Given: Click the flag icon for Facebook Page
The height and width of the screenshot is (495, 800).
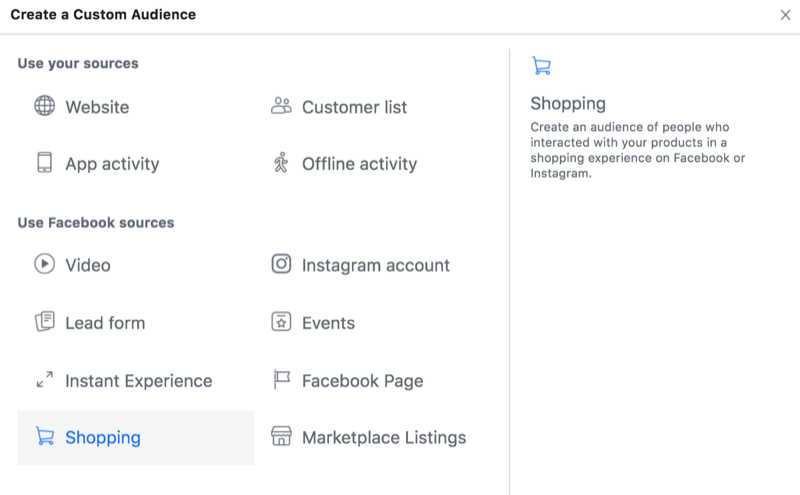Looking at the screenshot, I should coord(281,379).
